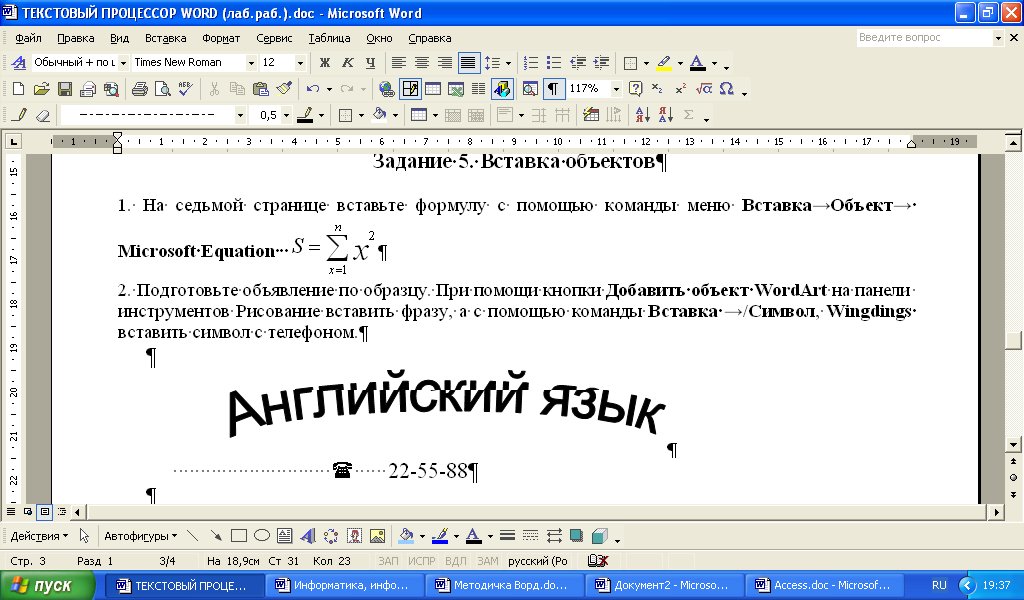Open Times New Roman font dropdown
The image size is (1024, 600).
(251, 63)
